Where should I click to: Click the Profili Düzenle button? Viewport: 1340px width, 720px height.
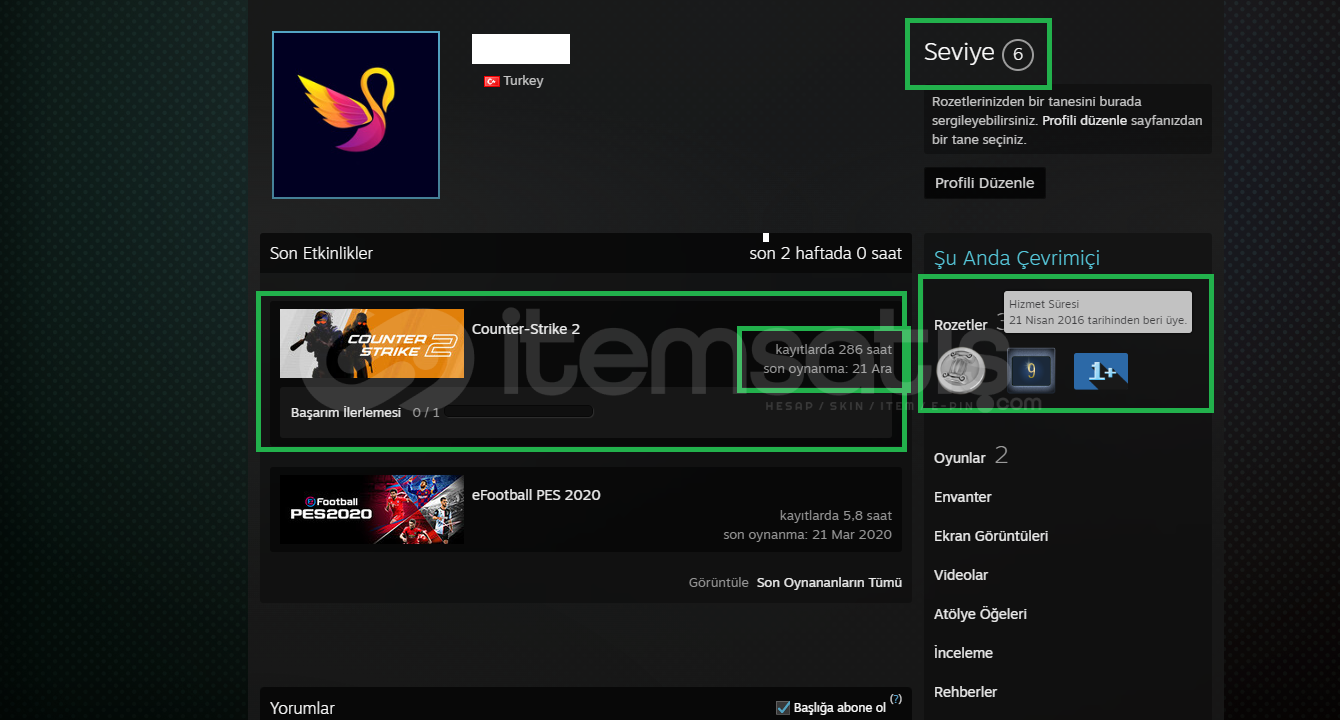[985, 183]
